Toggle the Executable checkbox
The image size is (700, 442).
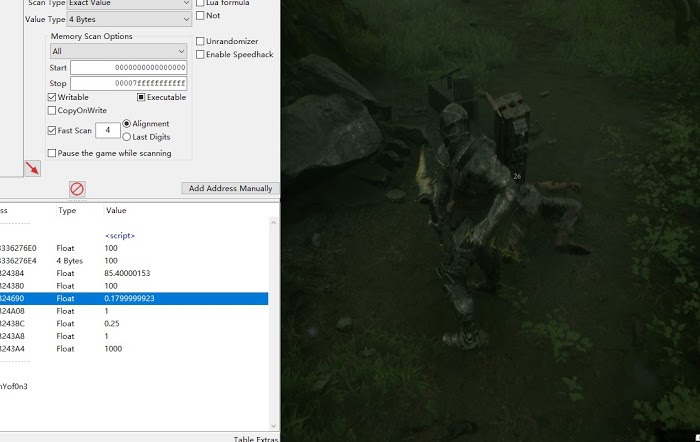pyautogui.click(x=141, y=97)
